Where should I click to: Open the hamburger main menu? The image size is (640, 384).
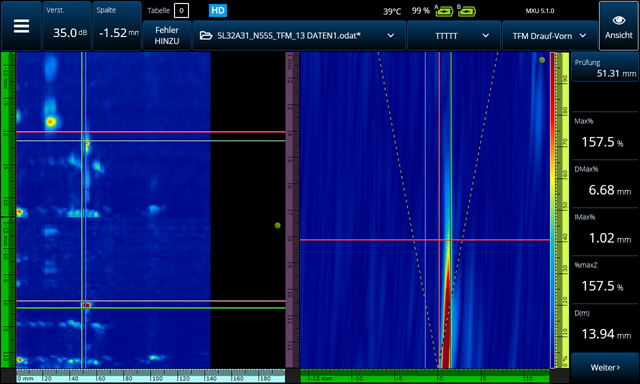pyautogui.click(x=21, y=26)
